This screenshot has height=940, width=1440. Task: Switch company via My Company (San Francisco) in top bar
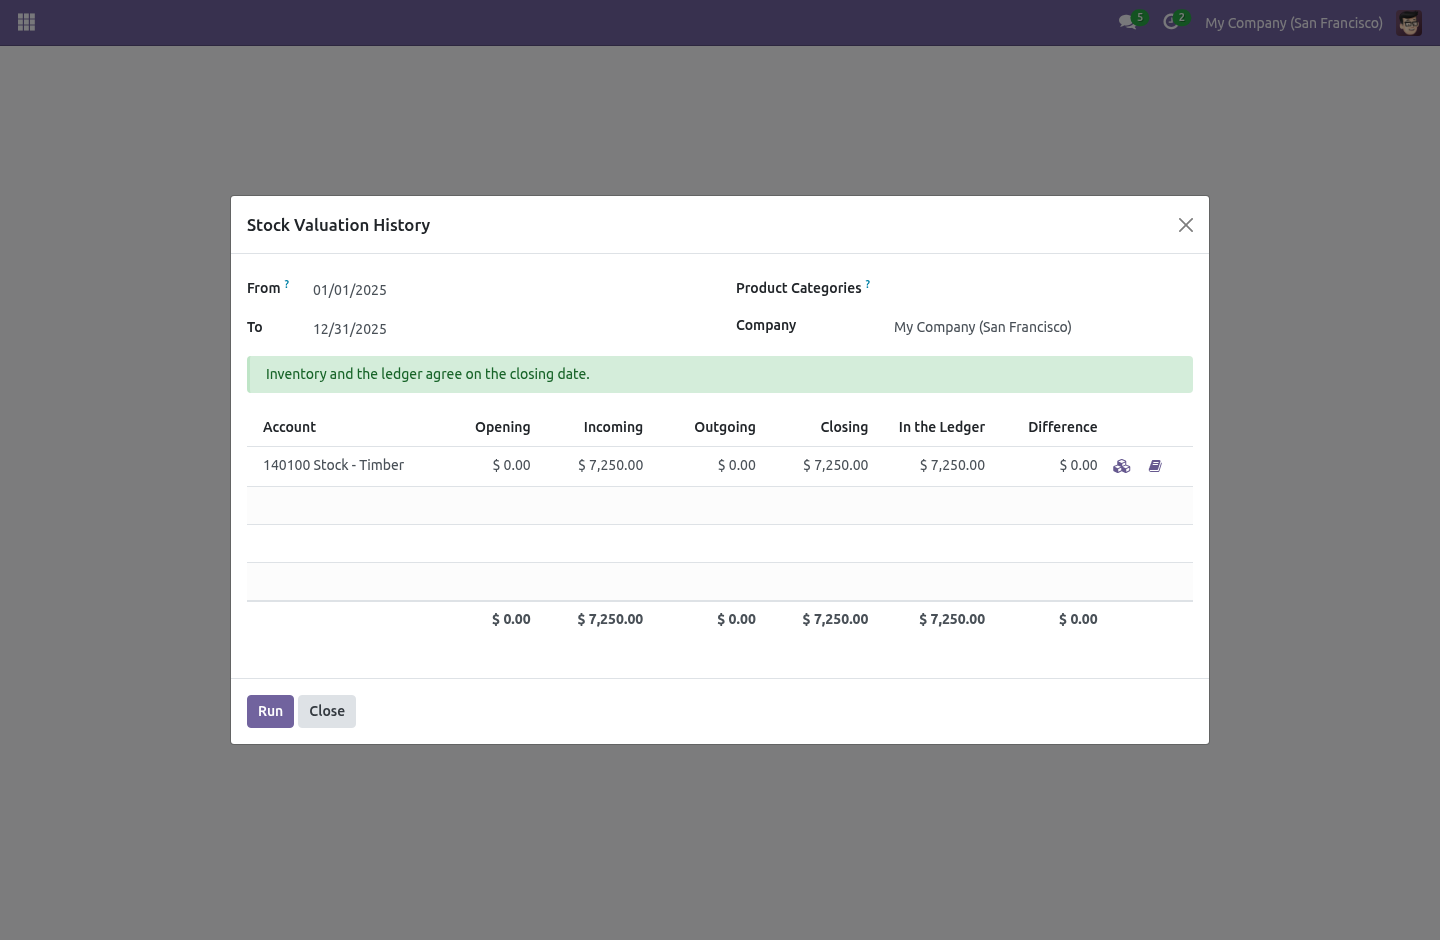(x=1294, y=22)
